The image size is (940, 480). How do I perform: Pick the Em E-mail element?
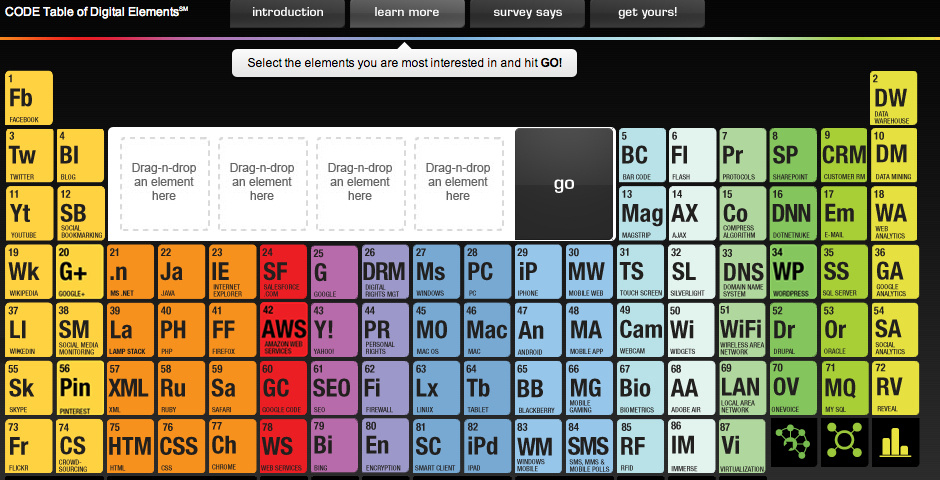point(845,213)
